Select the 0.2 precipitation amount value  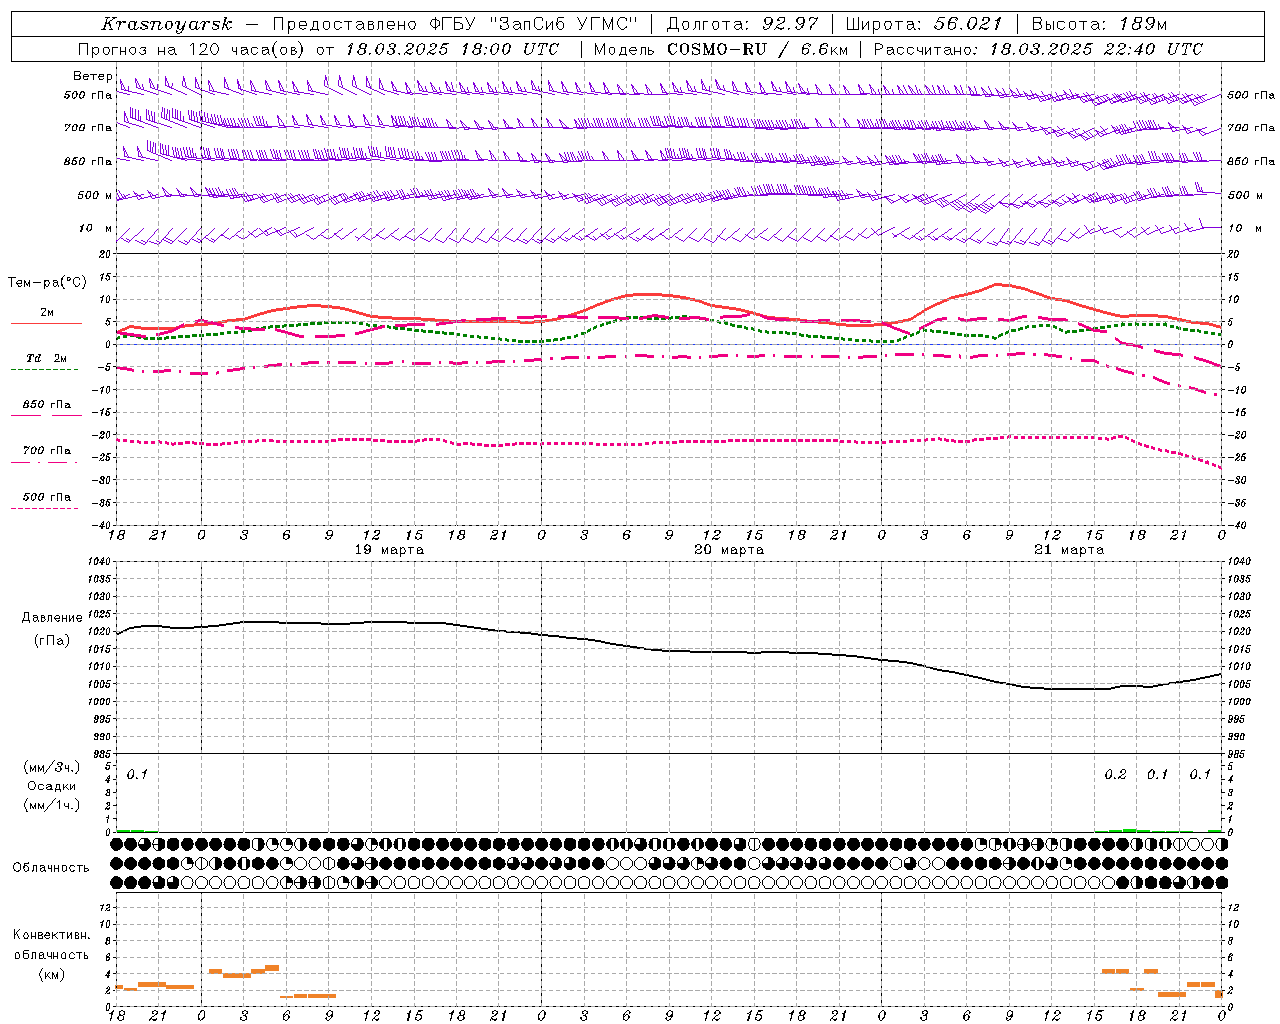(x=1115, y=775)
